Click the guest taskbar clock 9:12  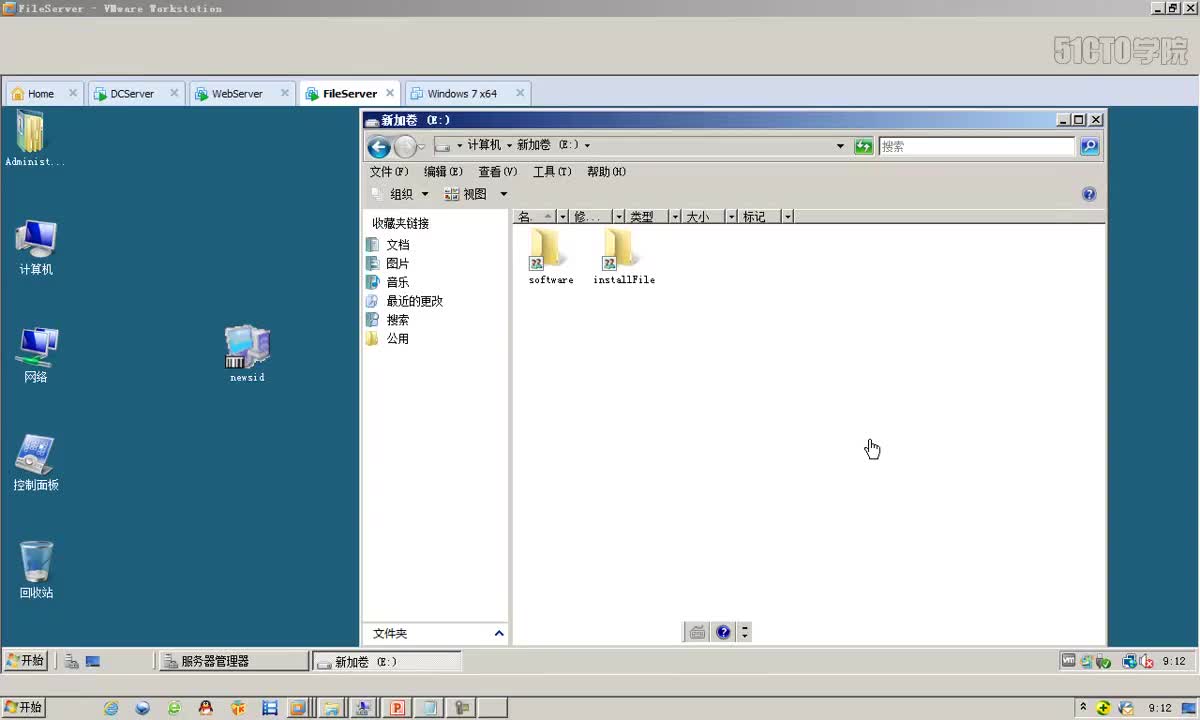click(x=1173, y=661)
